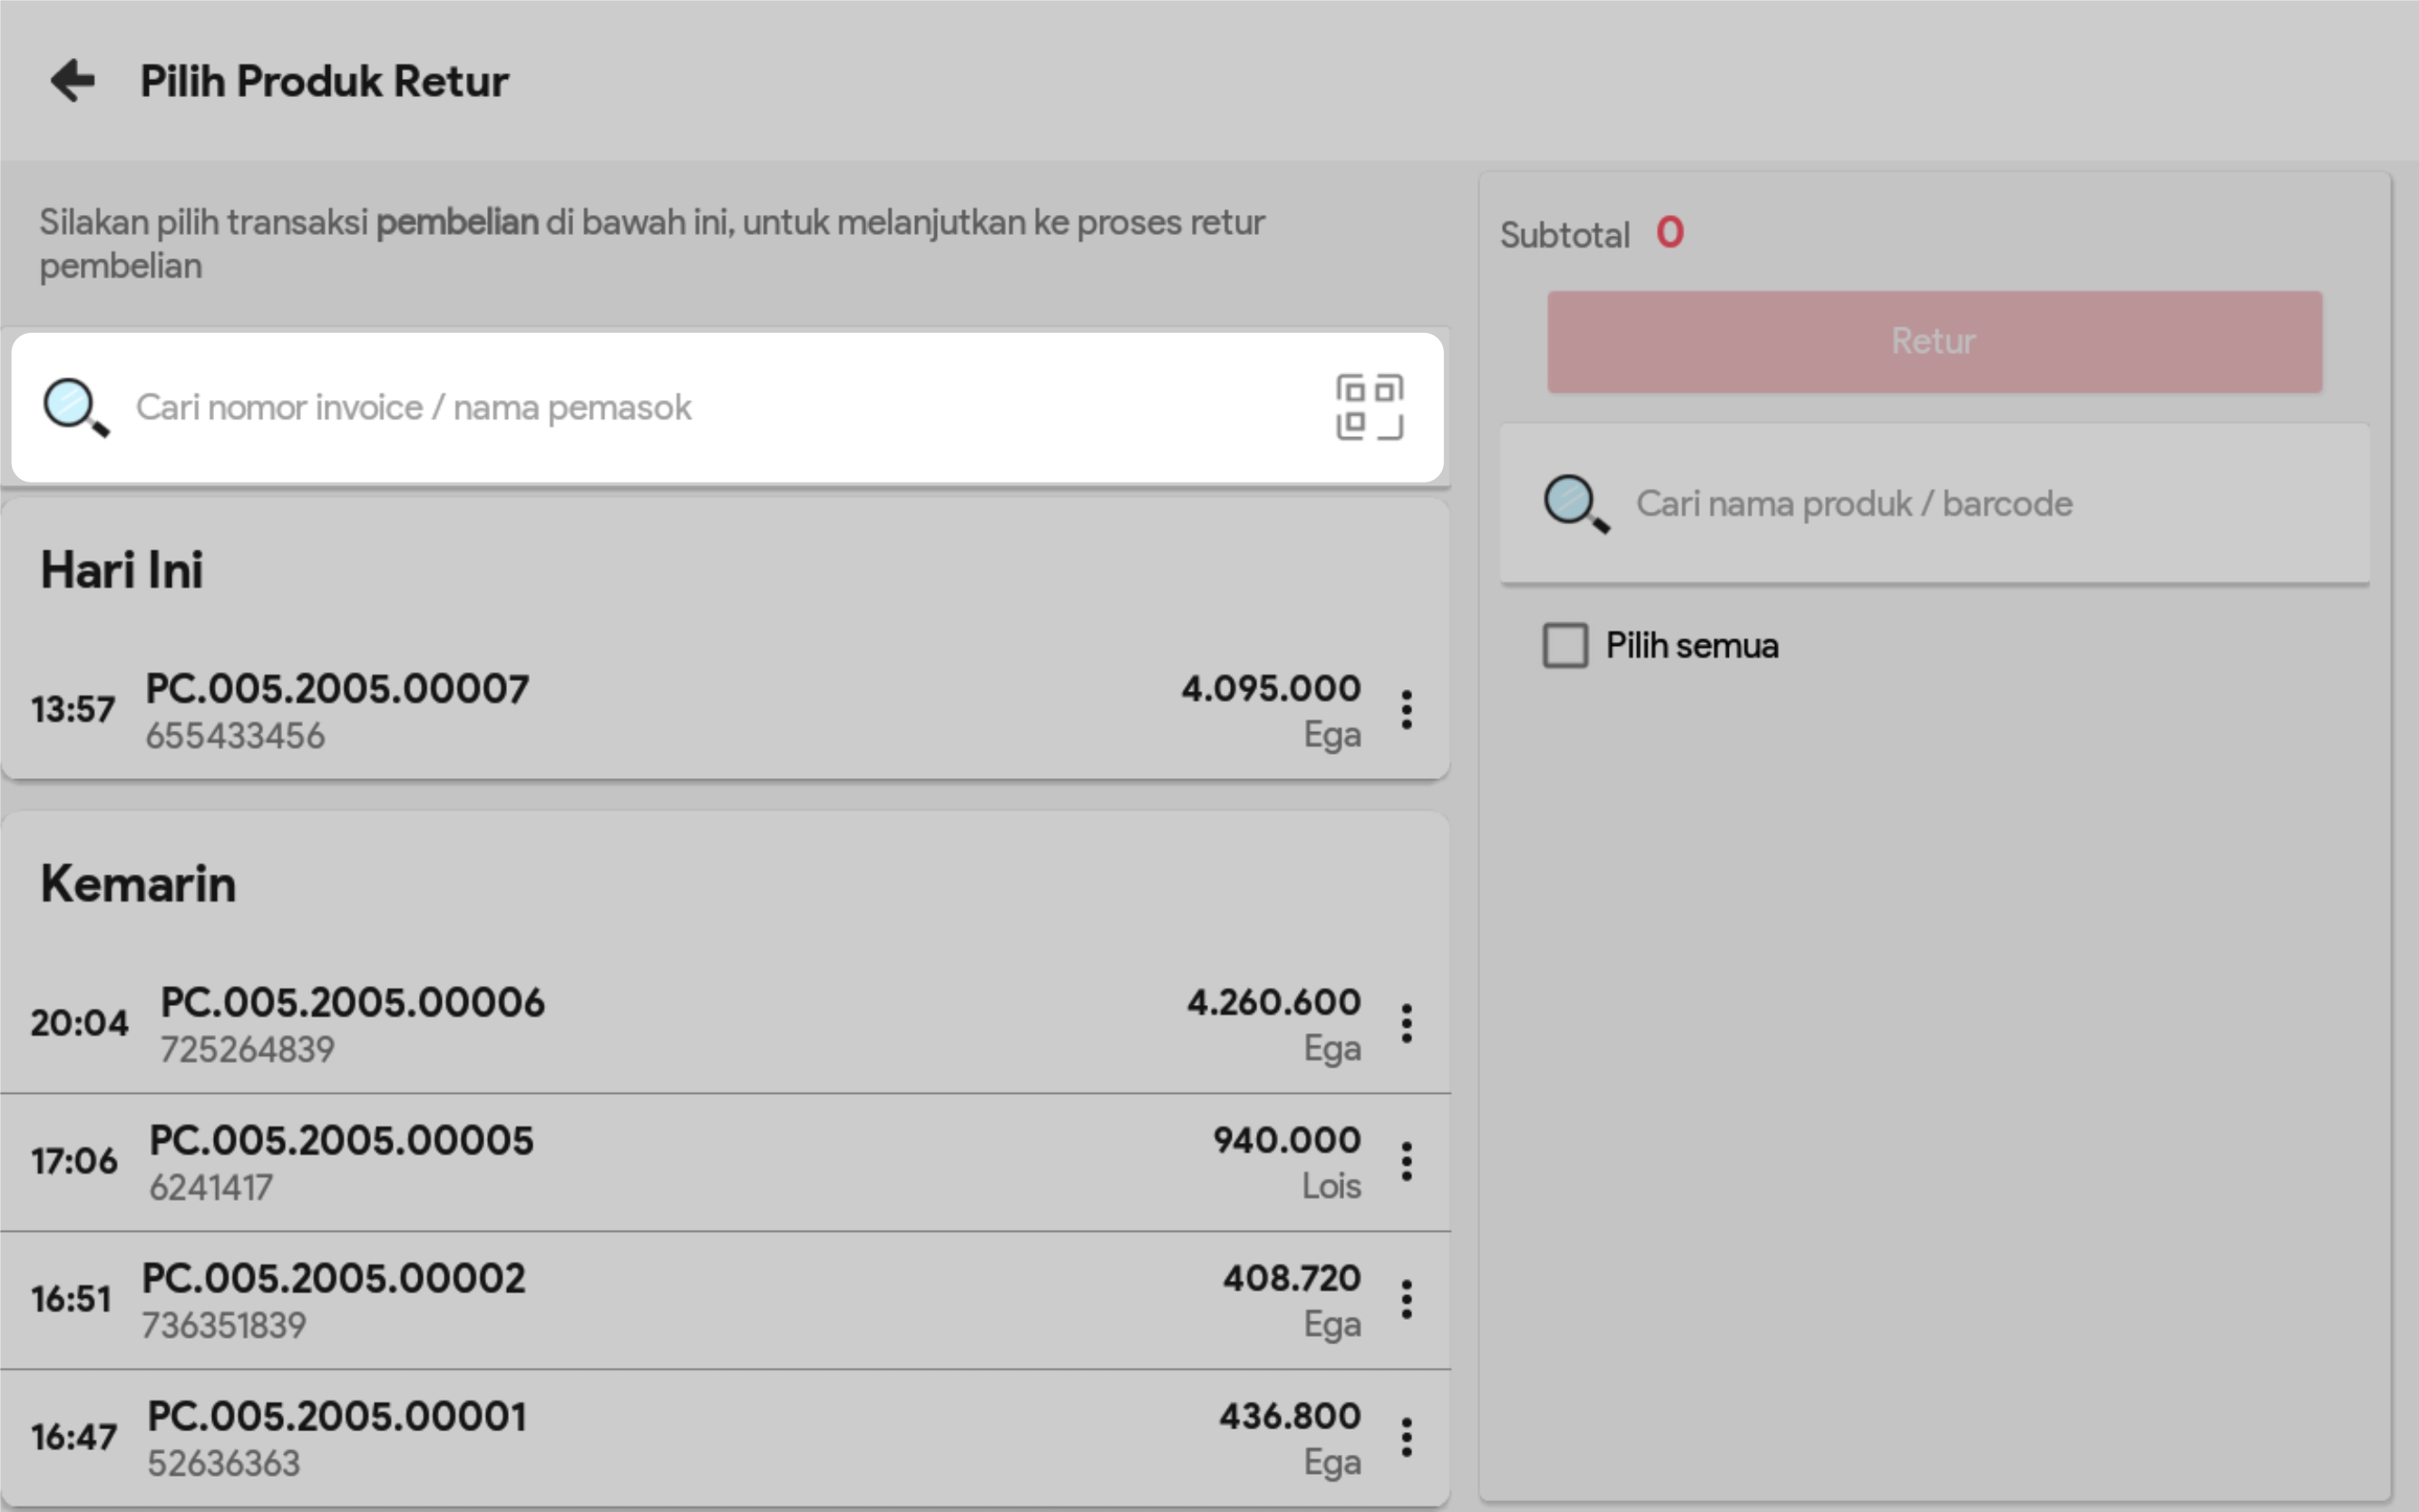
Task: Select transaction PC.005.2005.00001
Action: (336, 1418)
